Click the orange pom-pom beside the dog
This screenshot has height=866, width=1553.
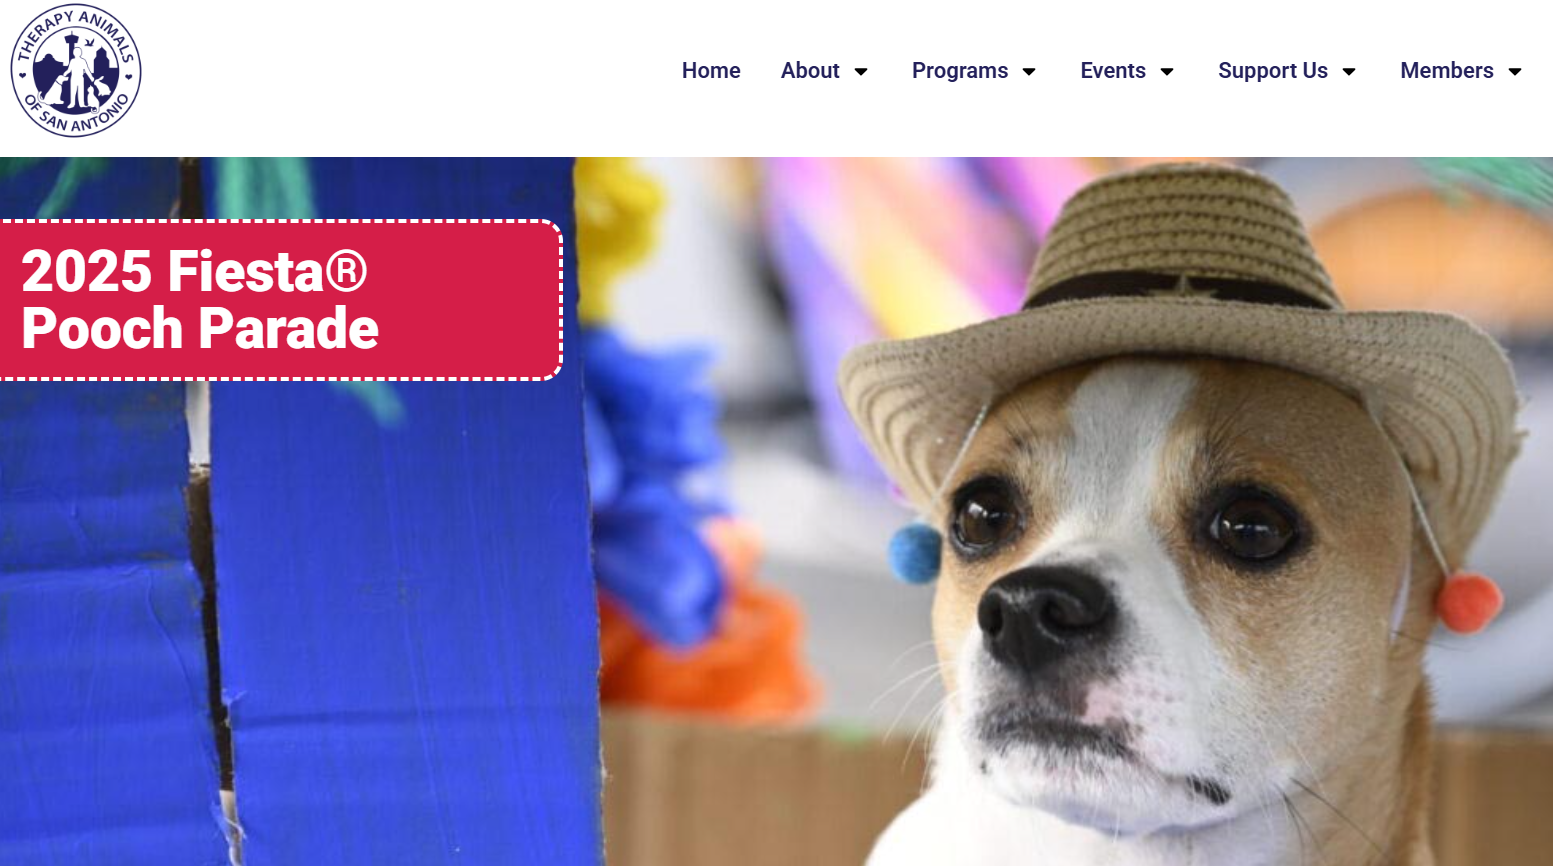(x=1469, y=602)
